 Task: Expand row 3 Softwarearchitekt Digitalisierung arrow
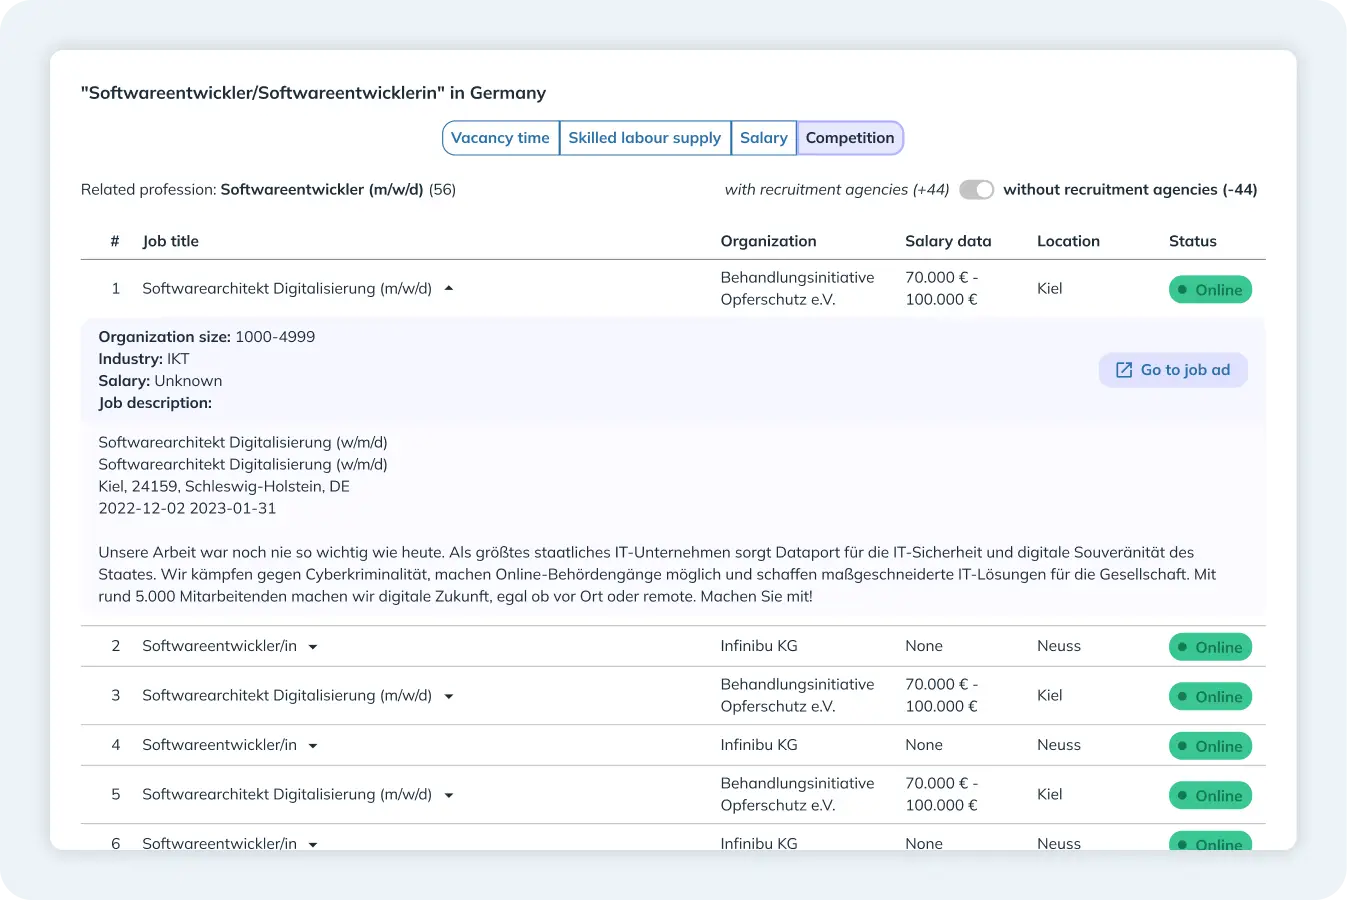[449, 696]
